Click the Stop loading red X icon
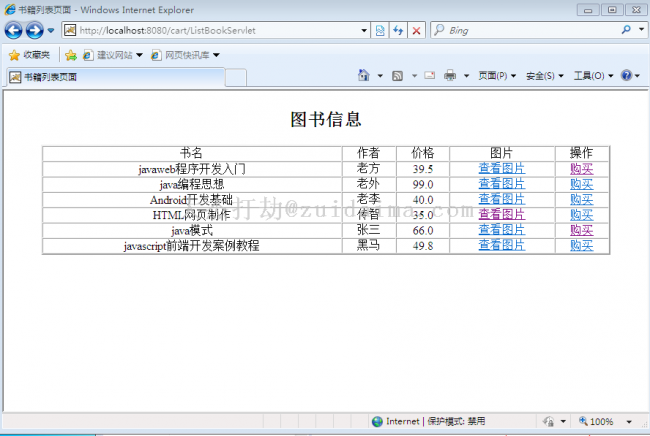Viewport: 650px width, 436px height. 416,31
